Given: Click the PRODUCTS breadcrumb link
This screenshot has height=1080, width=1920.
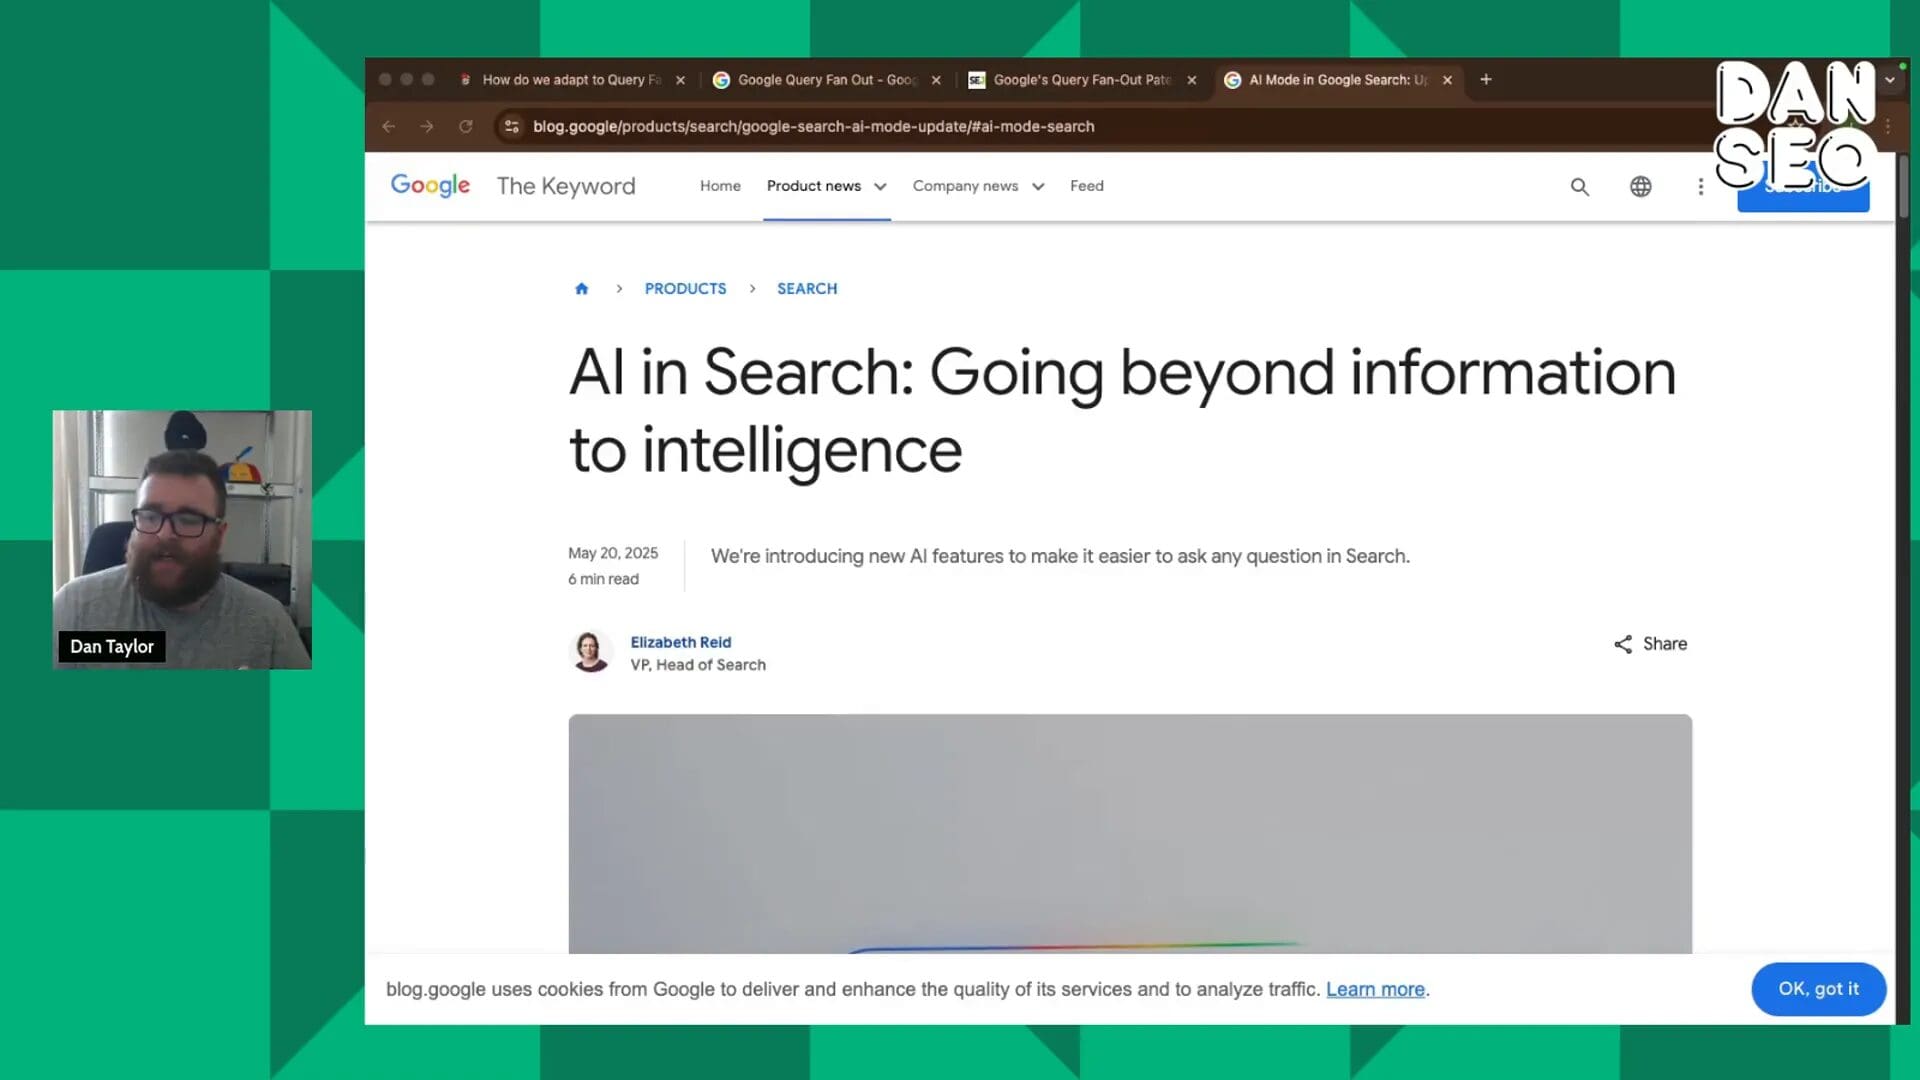Looking at the screenshot, I should point(685,289).
